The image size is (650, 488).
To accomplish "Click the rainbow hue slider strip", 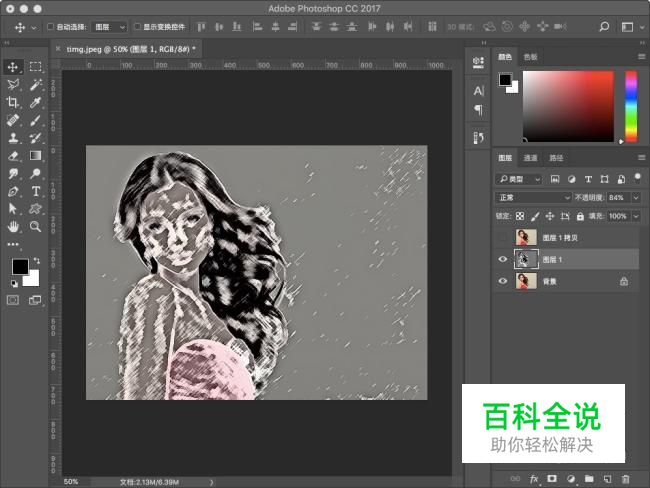I will (631, 105).
